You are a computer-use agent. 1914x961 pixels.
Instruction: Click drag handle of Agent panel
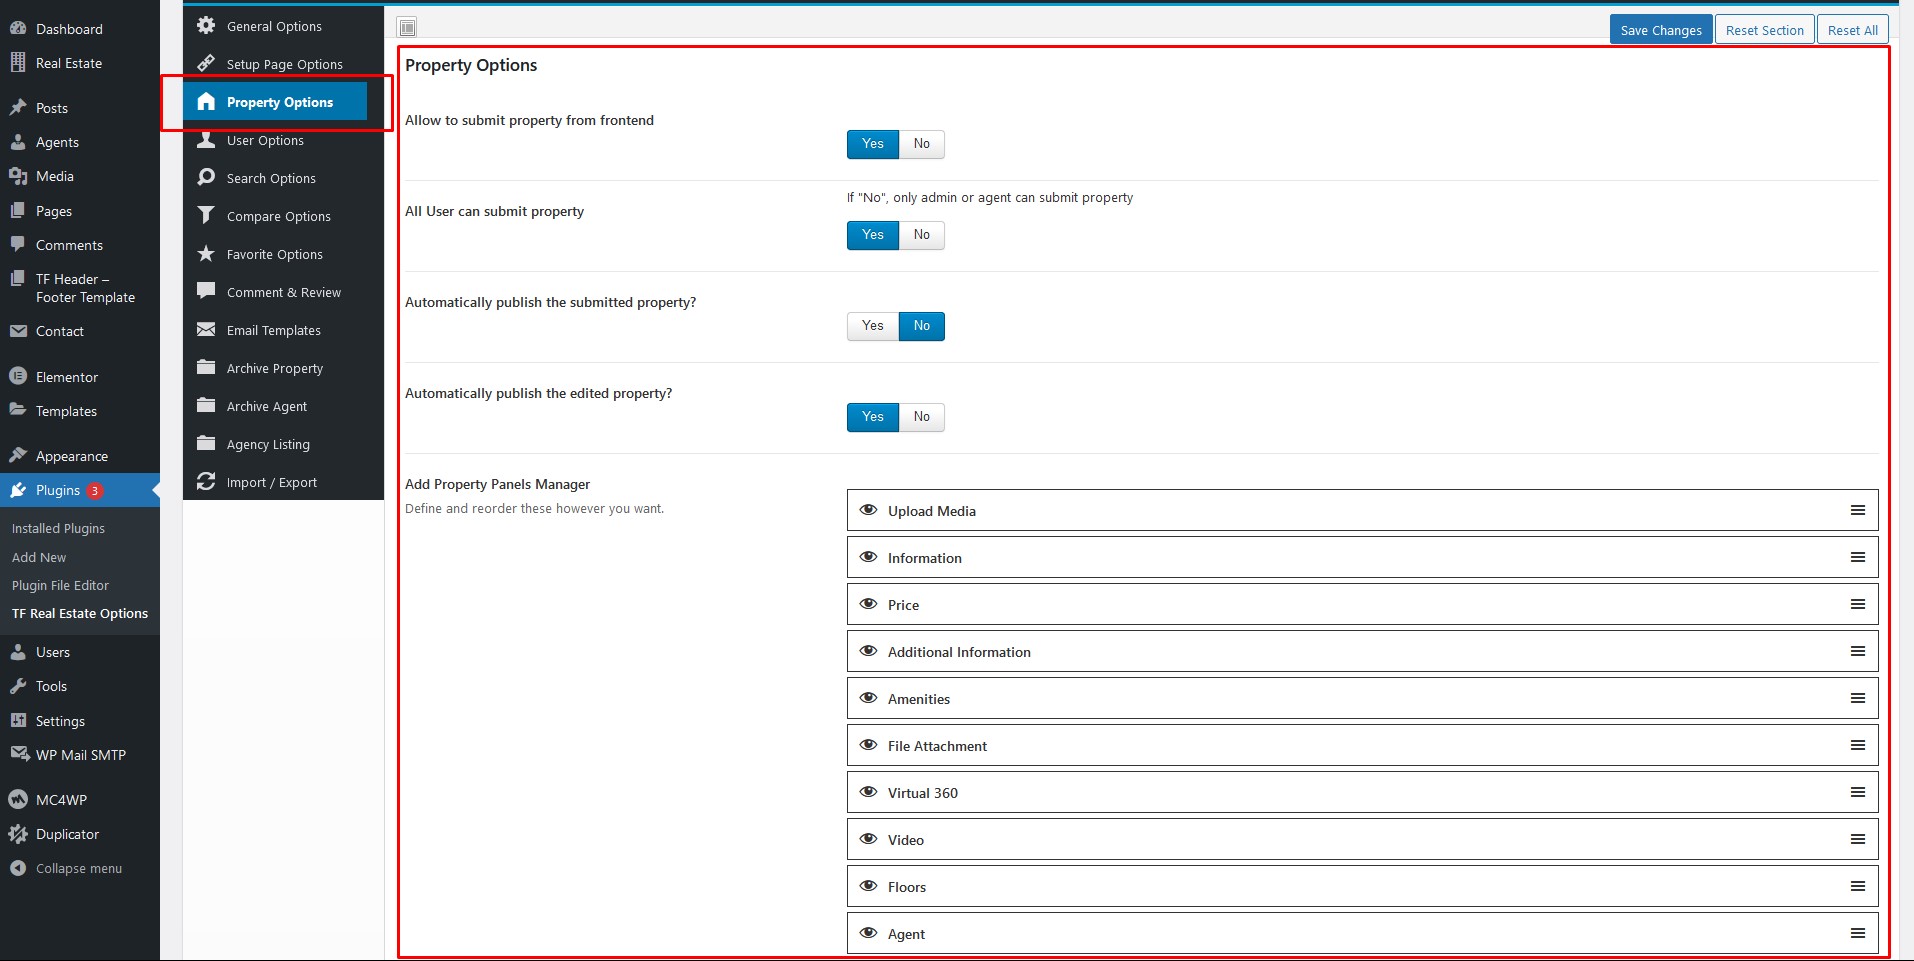click(1858, 933)
